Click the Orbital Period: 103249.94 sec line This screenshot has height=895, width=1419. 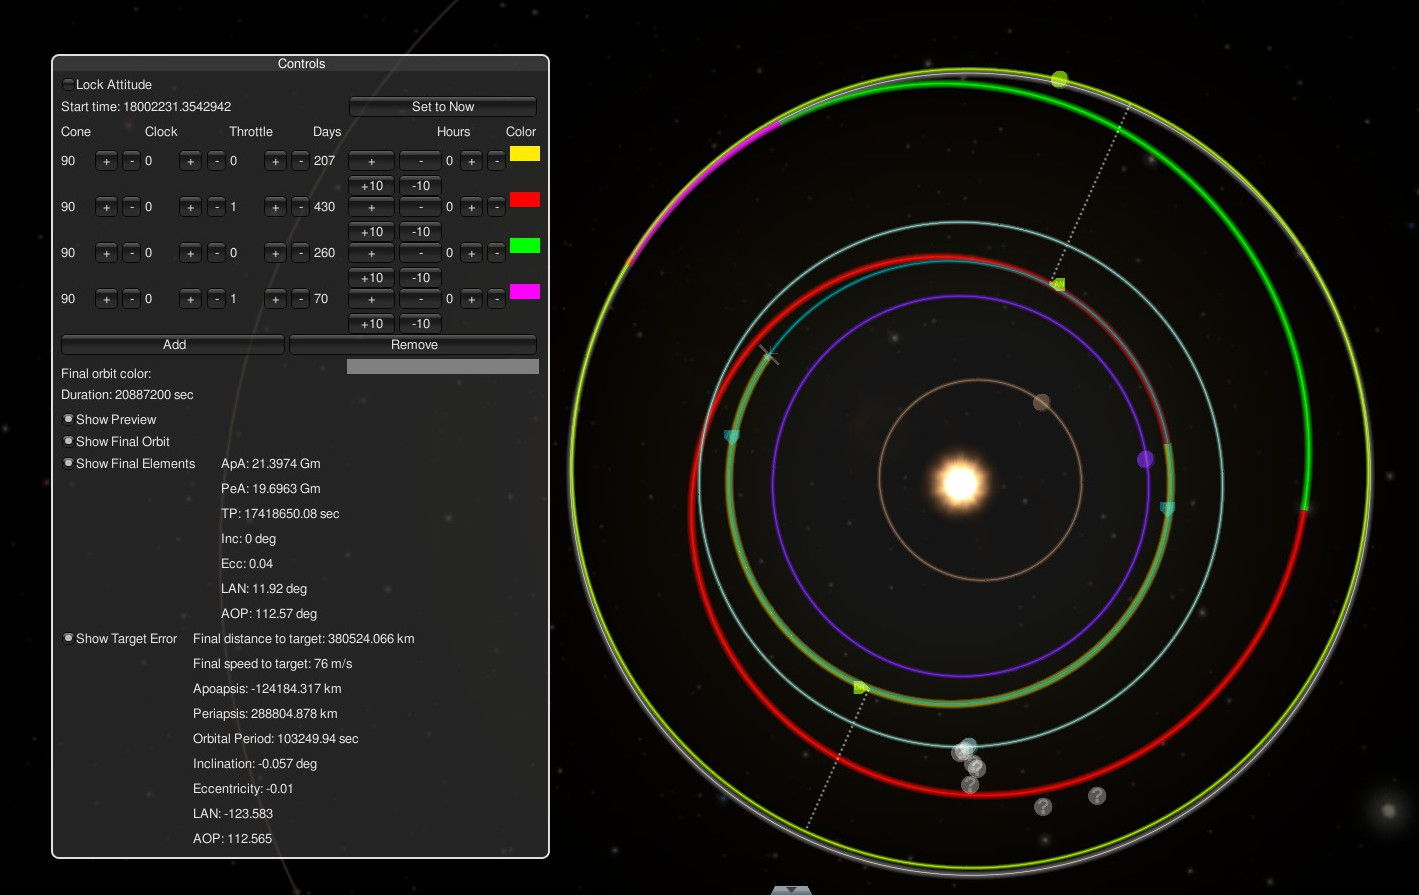point(276,739)
